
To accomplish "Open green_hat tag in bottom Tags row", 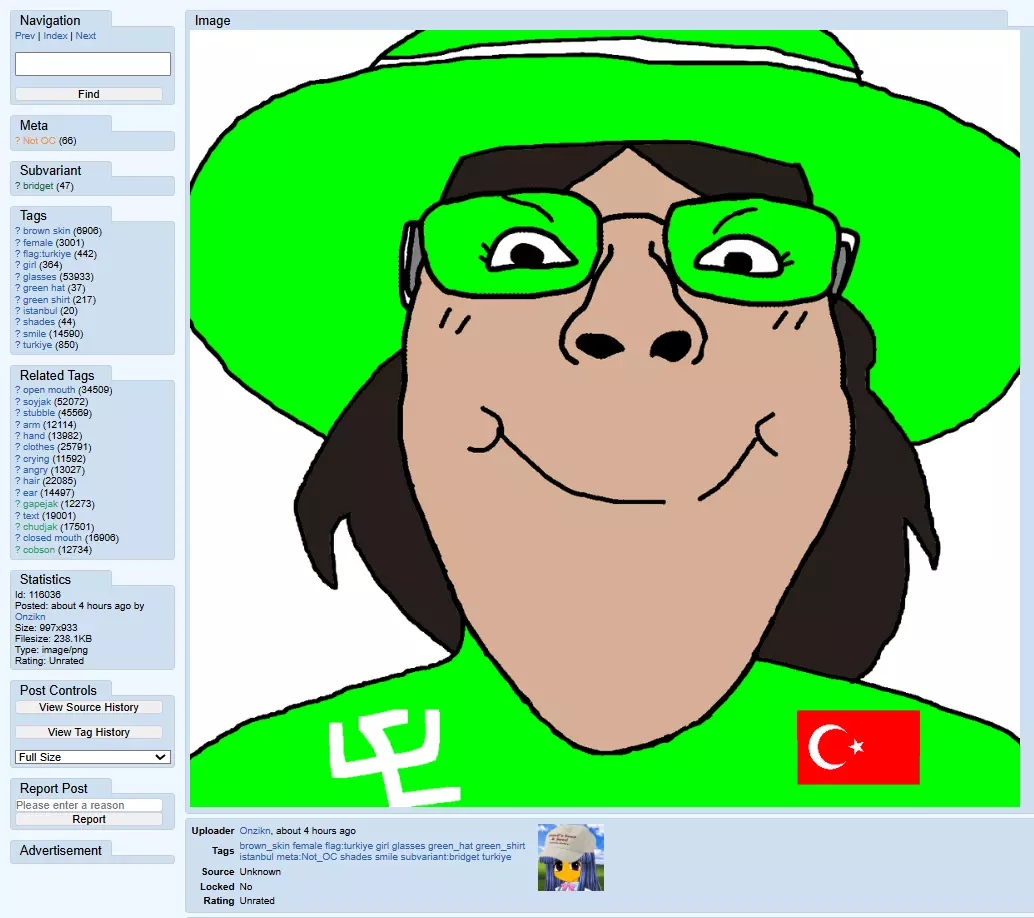I will coord(450,846).
